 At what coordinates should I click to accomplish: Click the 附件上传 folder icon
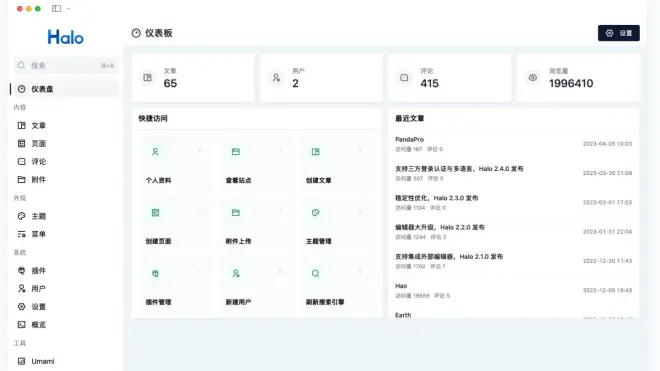point(236,213)
